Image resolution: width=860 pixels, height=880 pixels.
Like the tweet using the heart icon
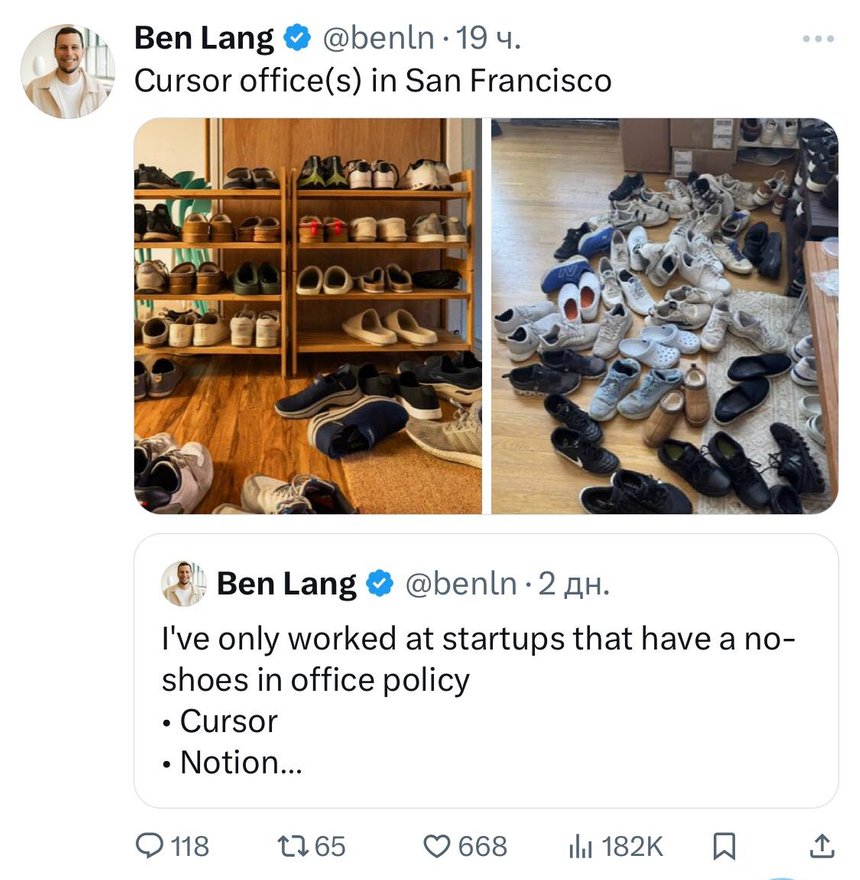coord(440,847)
